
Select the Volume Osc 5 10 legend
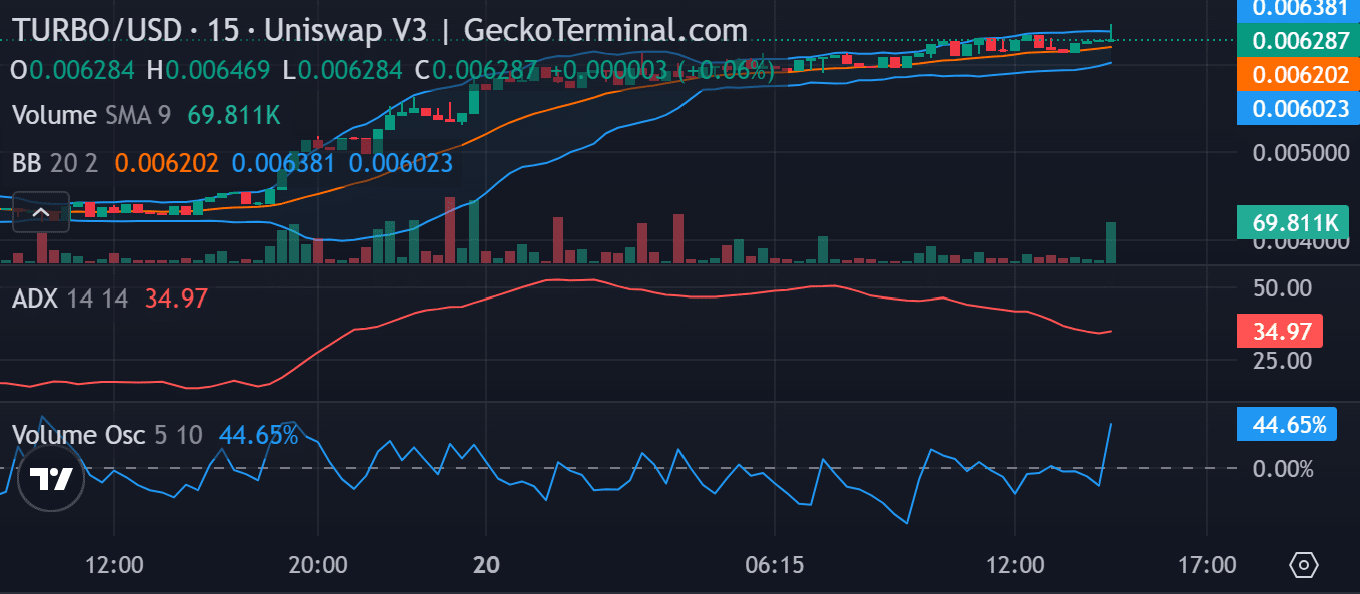pos(107,435)
